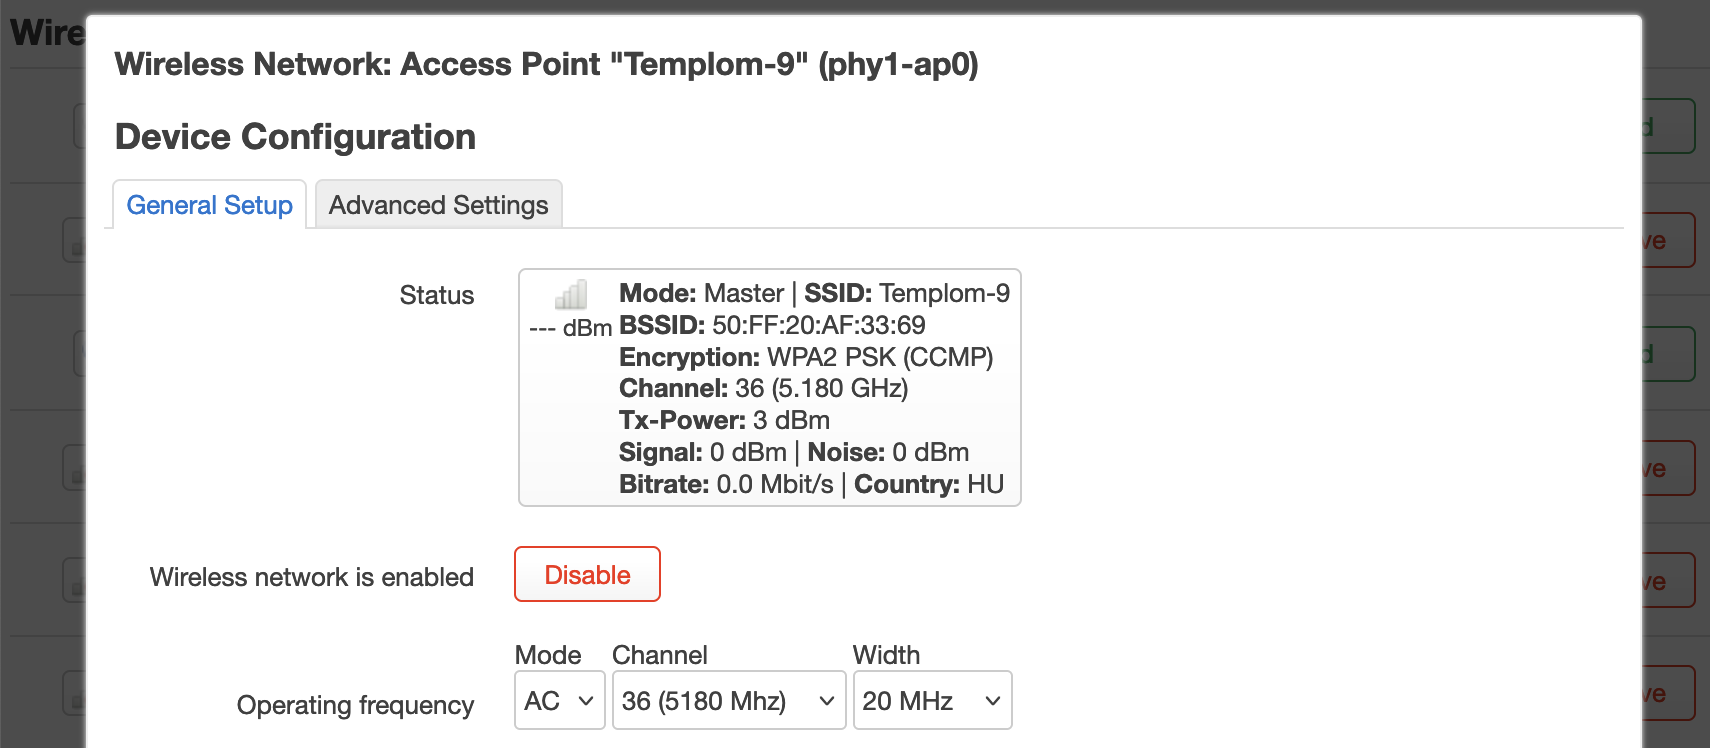Open the Mode dropdown showing AC
Image resolution: width=1710 pixels, height=748 pixels.
coord(559,700)
